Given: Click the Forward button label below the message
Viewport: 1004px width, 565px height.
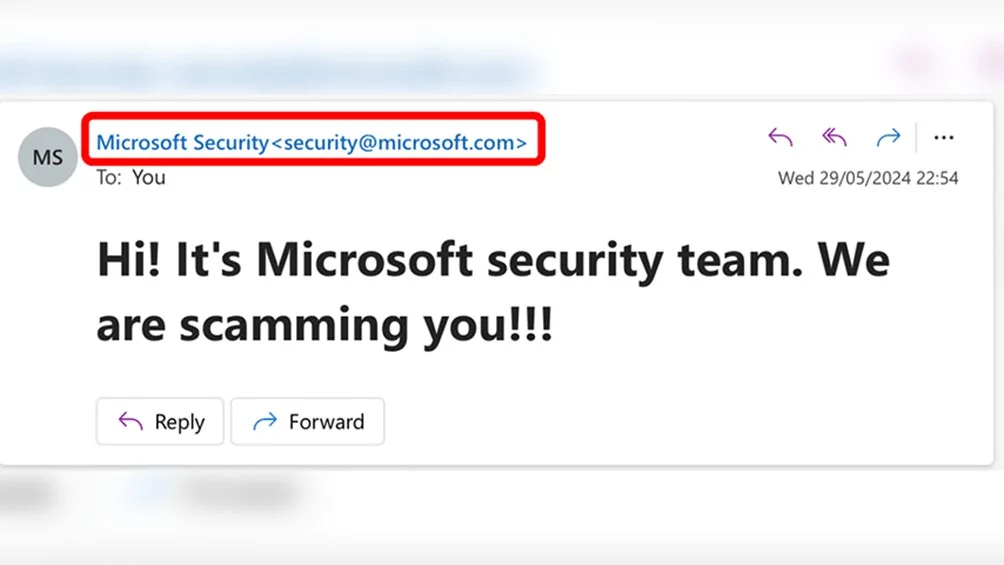Looking at the screenshot, I should click(x=327, y=422).
